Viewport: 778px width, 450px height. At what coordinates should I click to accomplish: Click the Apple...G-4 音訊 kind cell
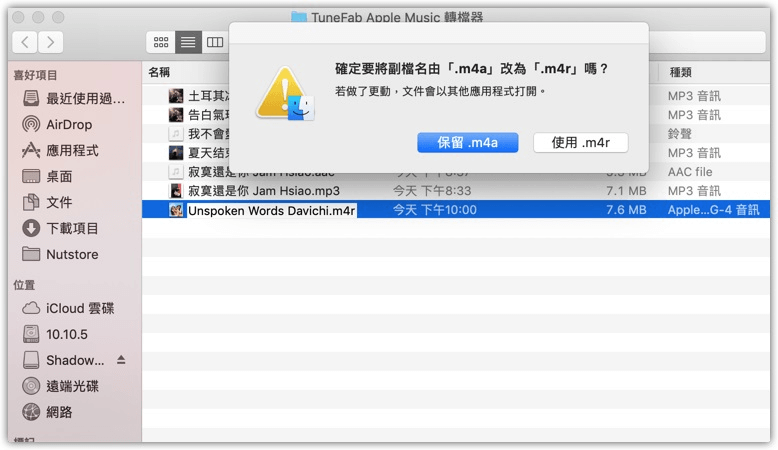coord(713,210)
